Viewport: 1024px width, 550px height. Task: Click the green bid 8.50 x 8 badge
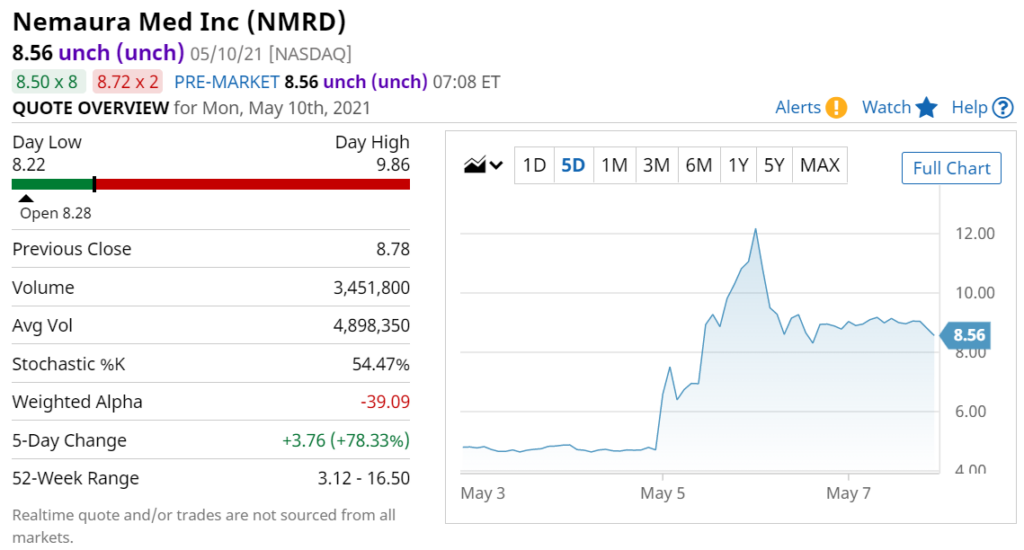48,82
